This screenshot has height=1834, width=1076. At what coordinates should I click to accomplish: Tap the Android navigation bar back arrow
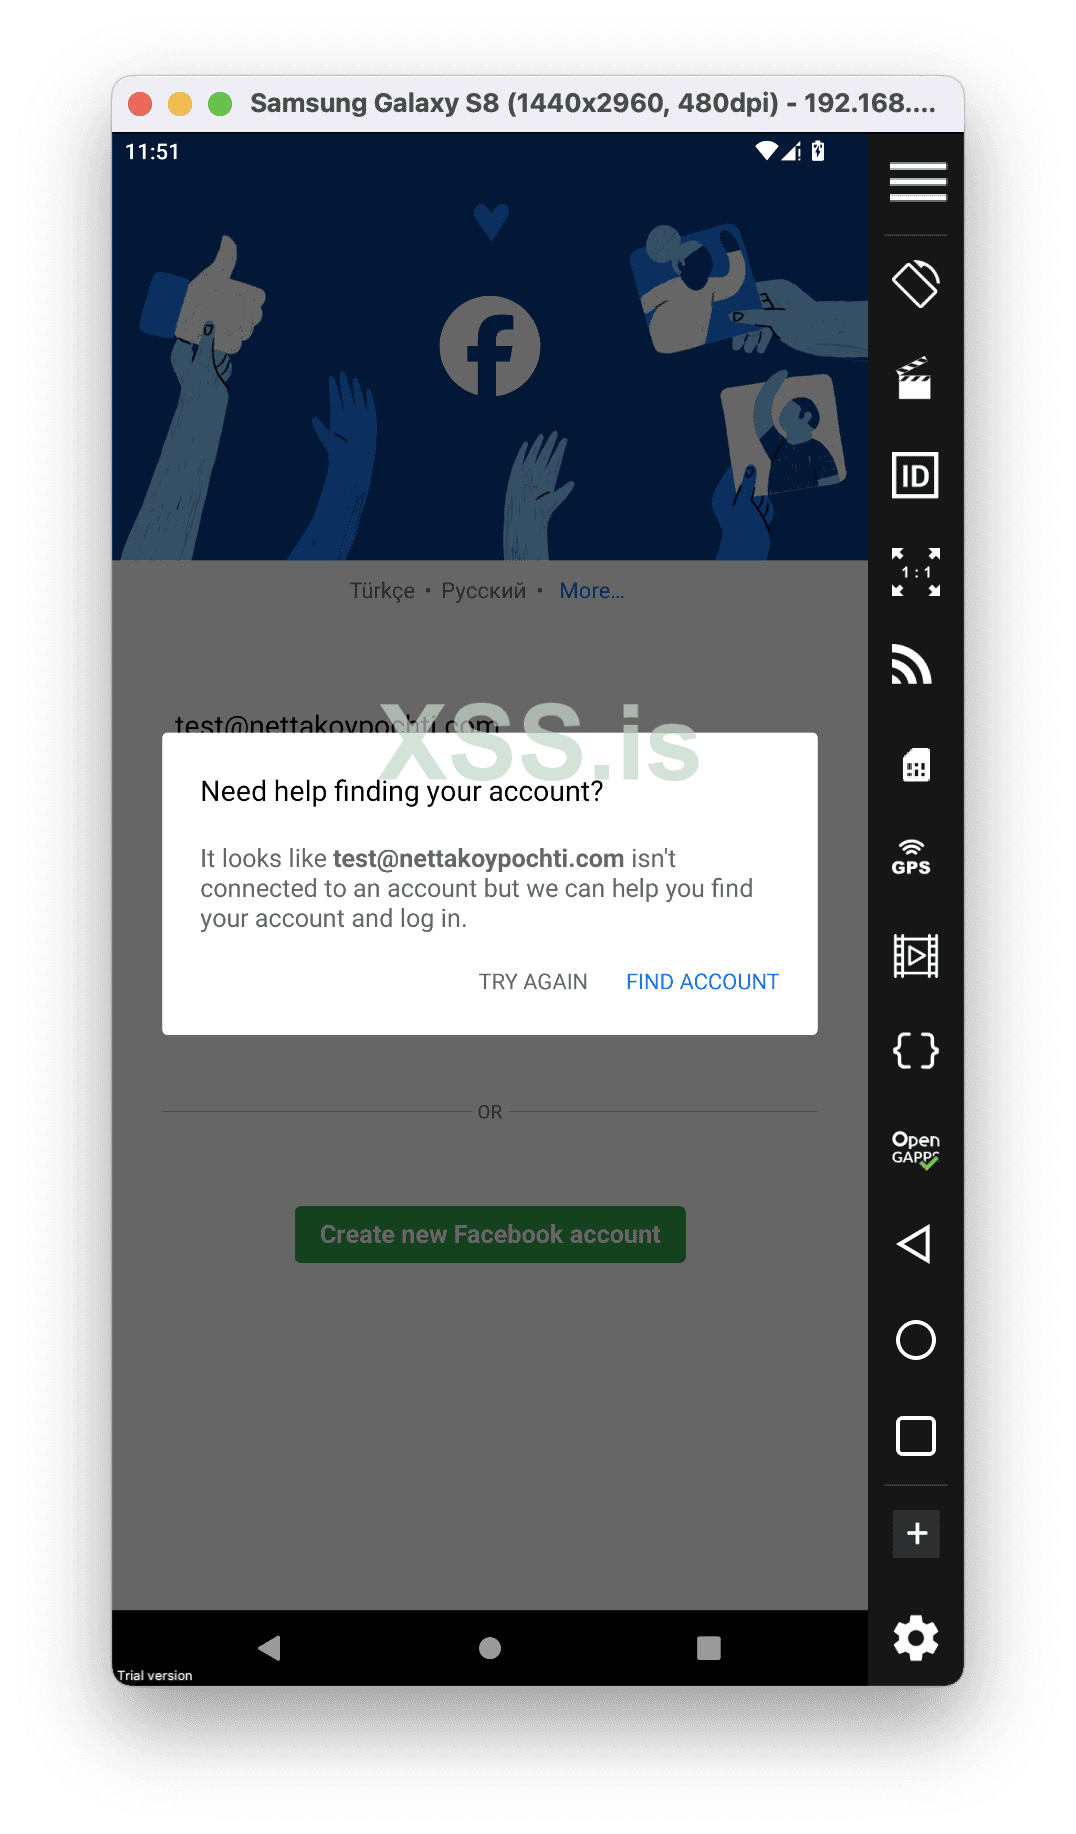(269, 1648)
